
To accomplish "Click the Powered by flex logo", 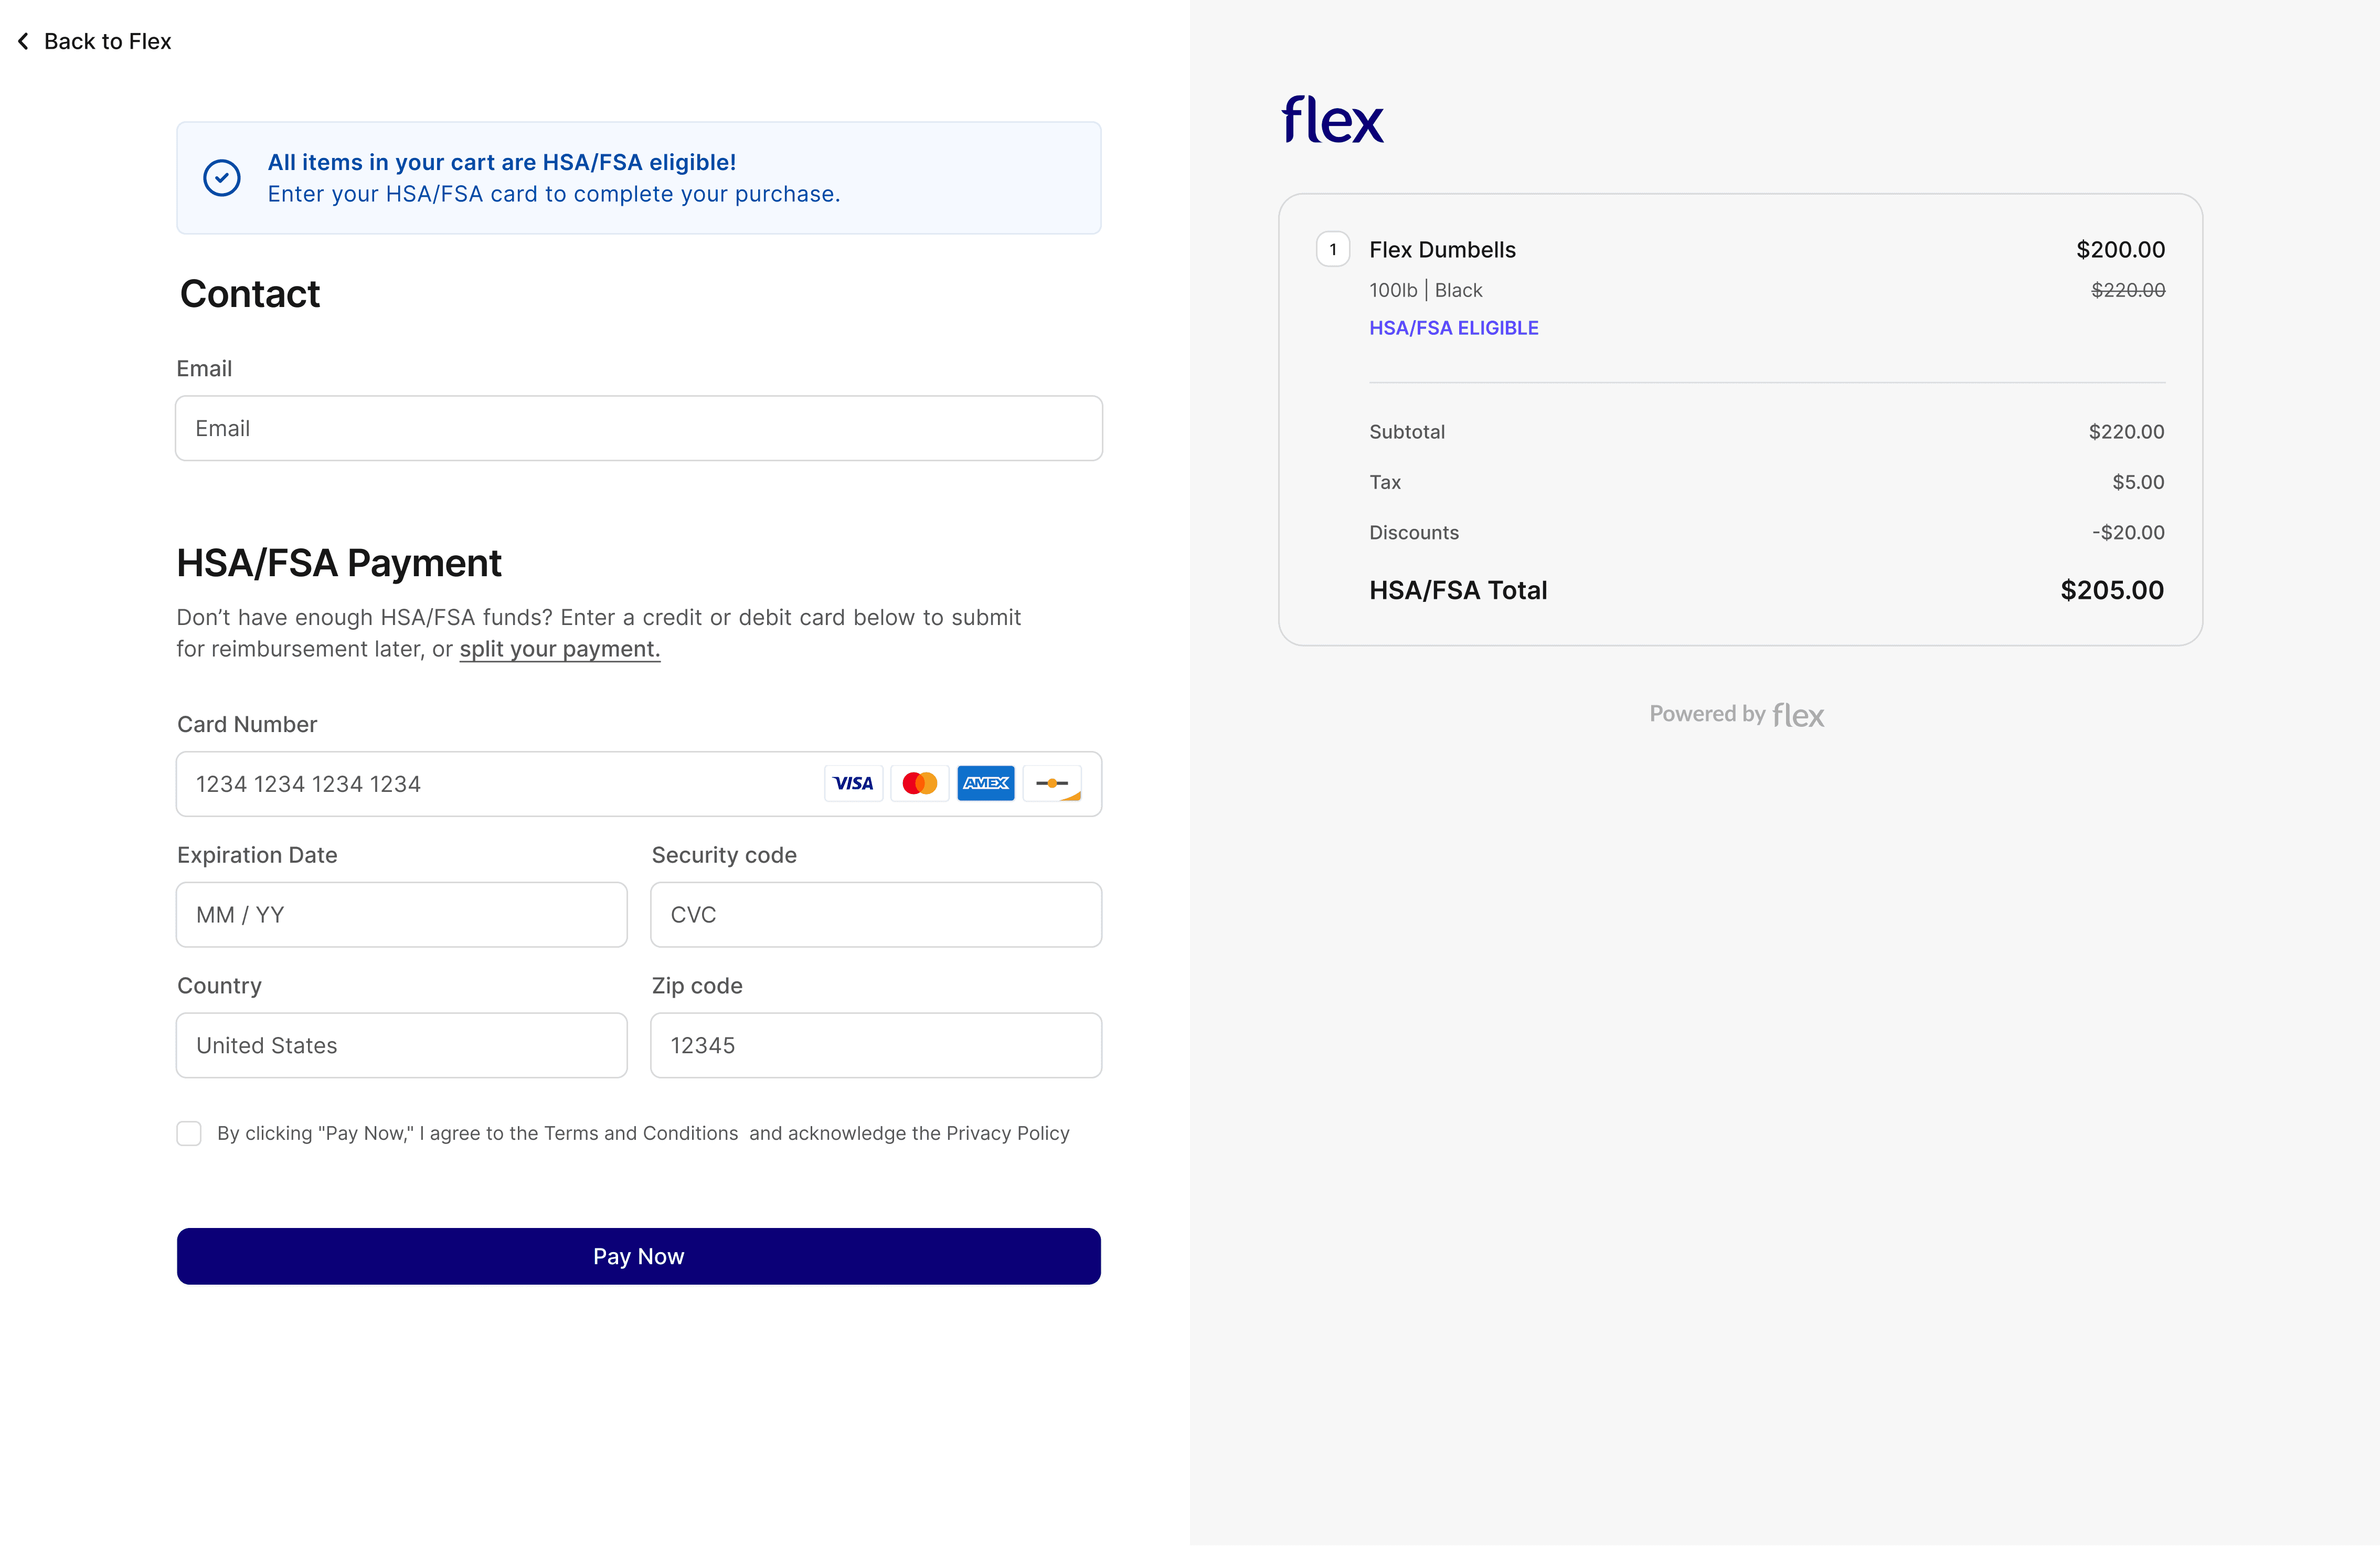I will [x=1736, y=714].
